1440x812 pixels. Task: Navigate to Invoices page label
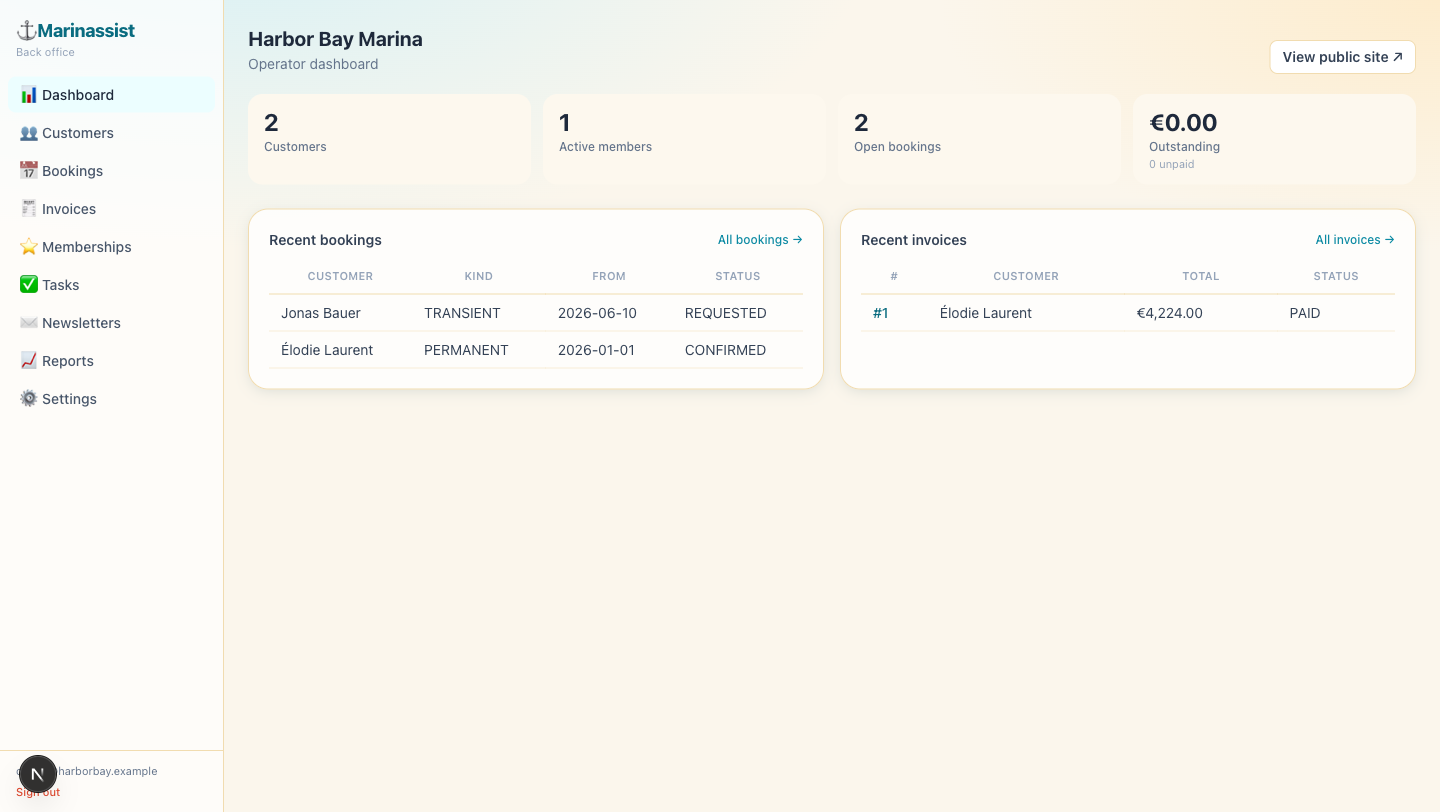point(69,209)
